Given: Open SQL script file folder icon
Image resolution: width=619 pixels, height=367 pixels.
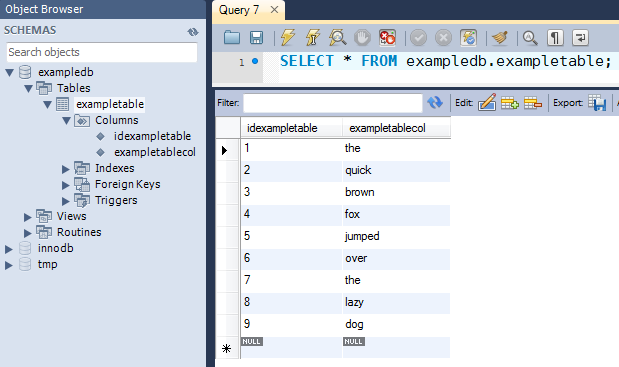Looking at the screenshot, I should [x=232, y=38].
